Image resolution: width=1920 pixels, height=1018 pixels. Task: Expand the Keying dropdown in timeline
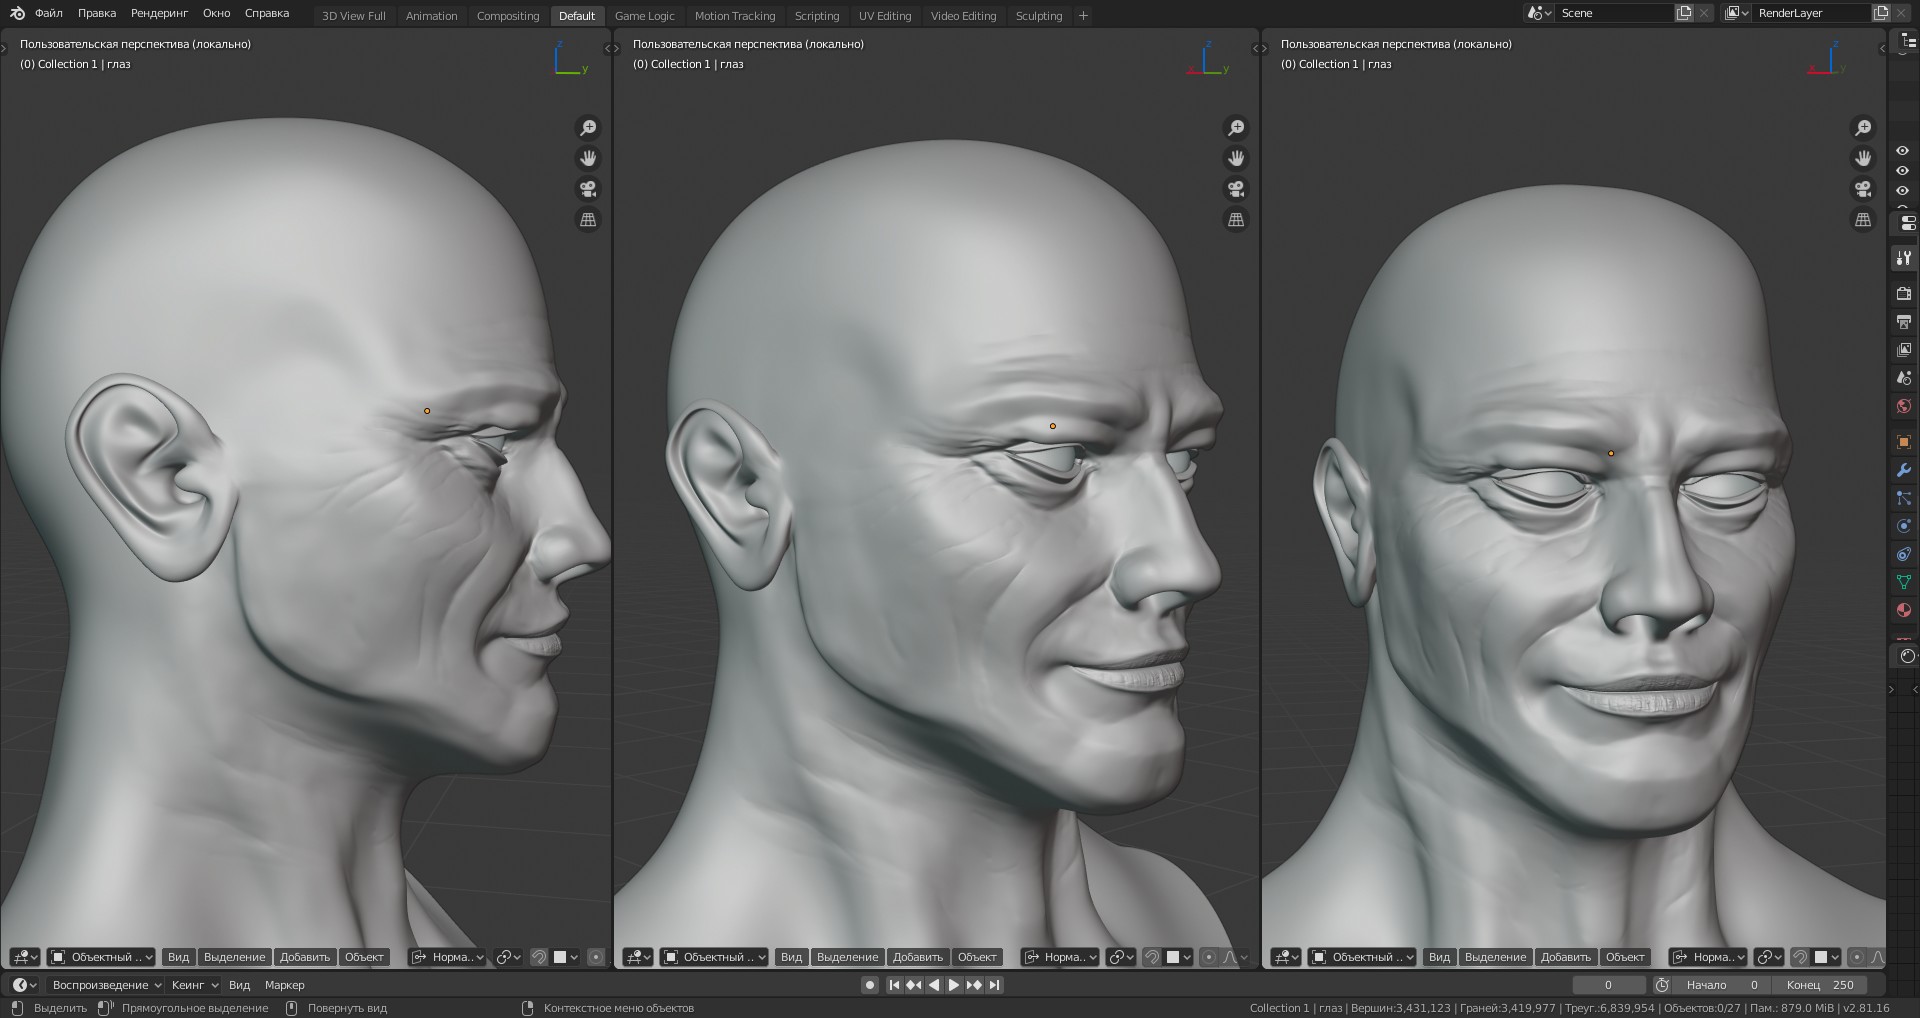coord(194,985)
